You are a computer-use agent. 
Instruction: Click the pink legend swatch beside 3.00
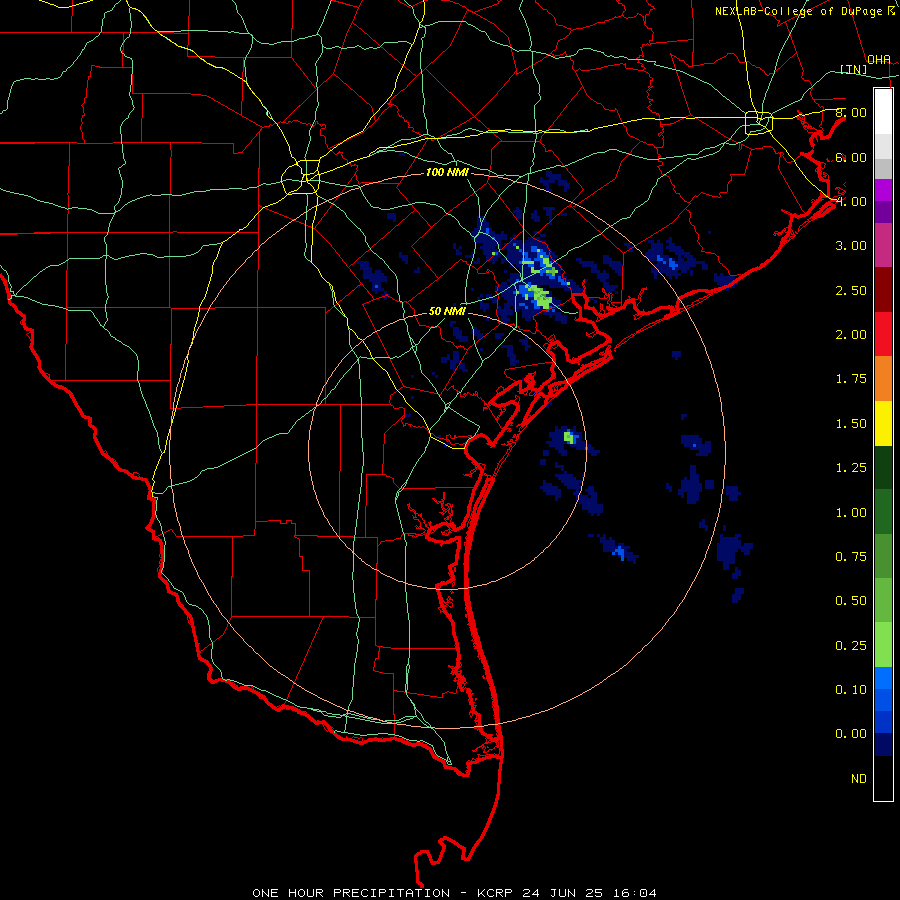(x=883, y=245)
